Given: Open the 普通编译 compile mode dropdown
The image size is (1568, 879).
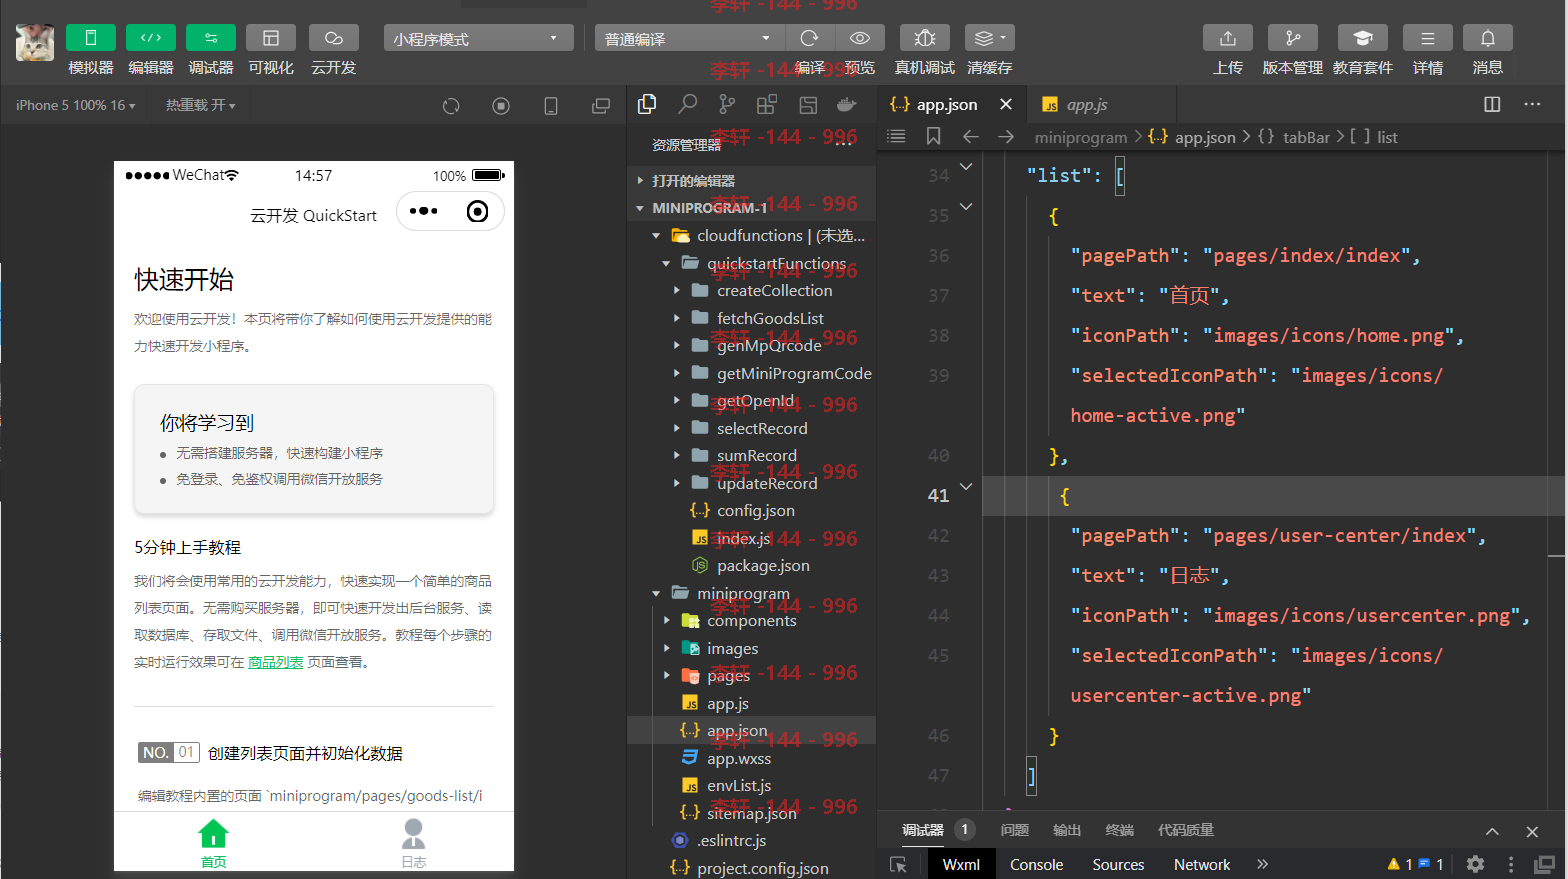Looking at the screenshot, I should pos(689,38).
